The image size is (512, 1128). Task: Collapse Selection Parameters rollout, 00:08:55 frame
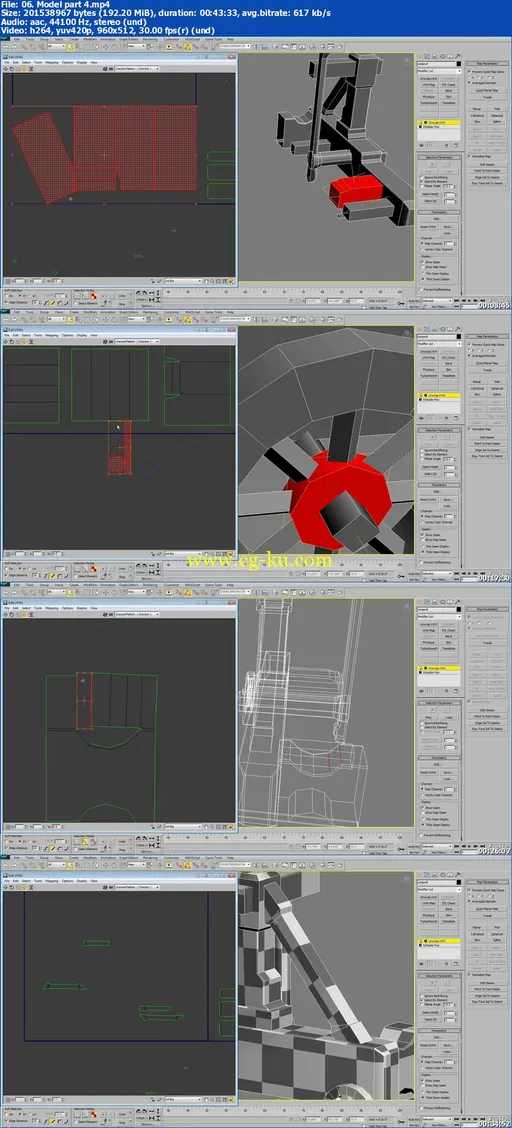pos(439,158)
